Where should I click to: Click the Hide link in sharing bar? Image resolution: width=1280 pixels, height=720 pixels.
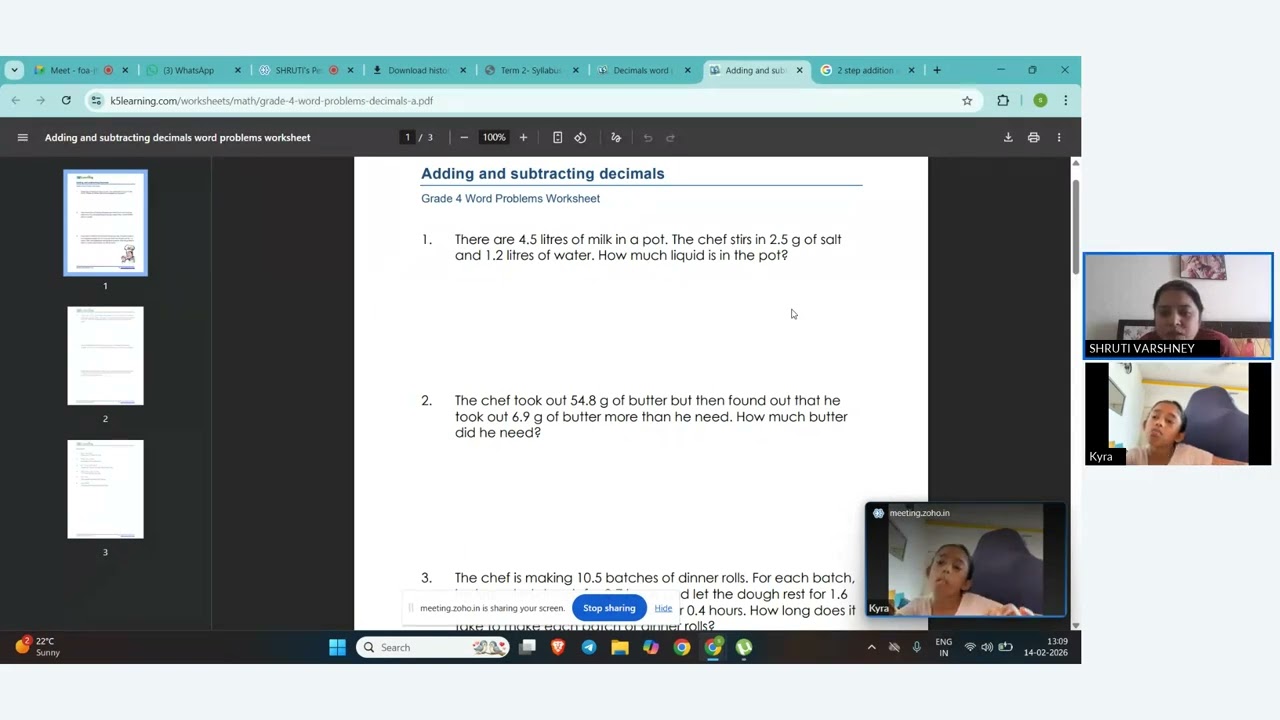click(x=663, y=608)
